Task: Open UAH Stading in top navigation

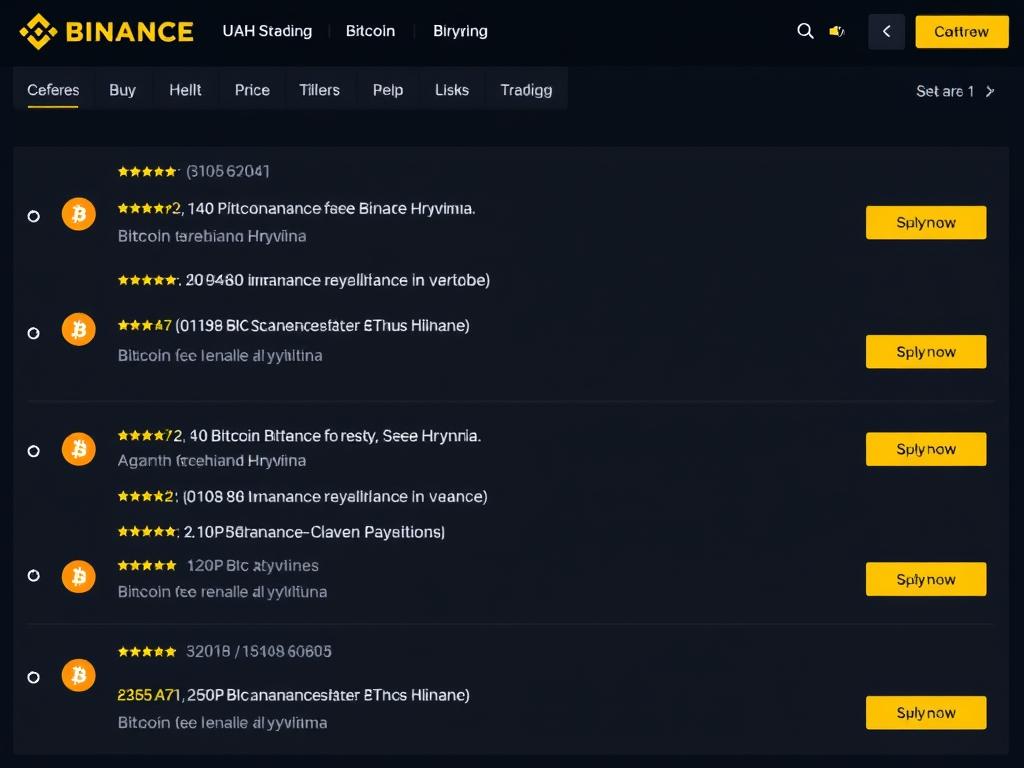Action: click(x=267, y=31)
